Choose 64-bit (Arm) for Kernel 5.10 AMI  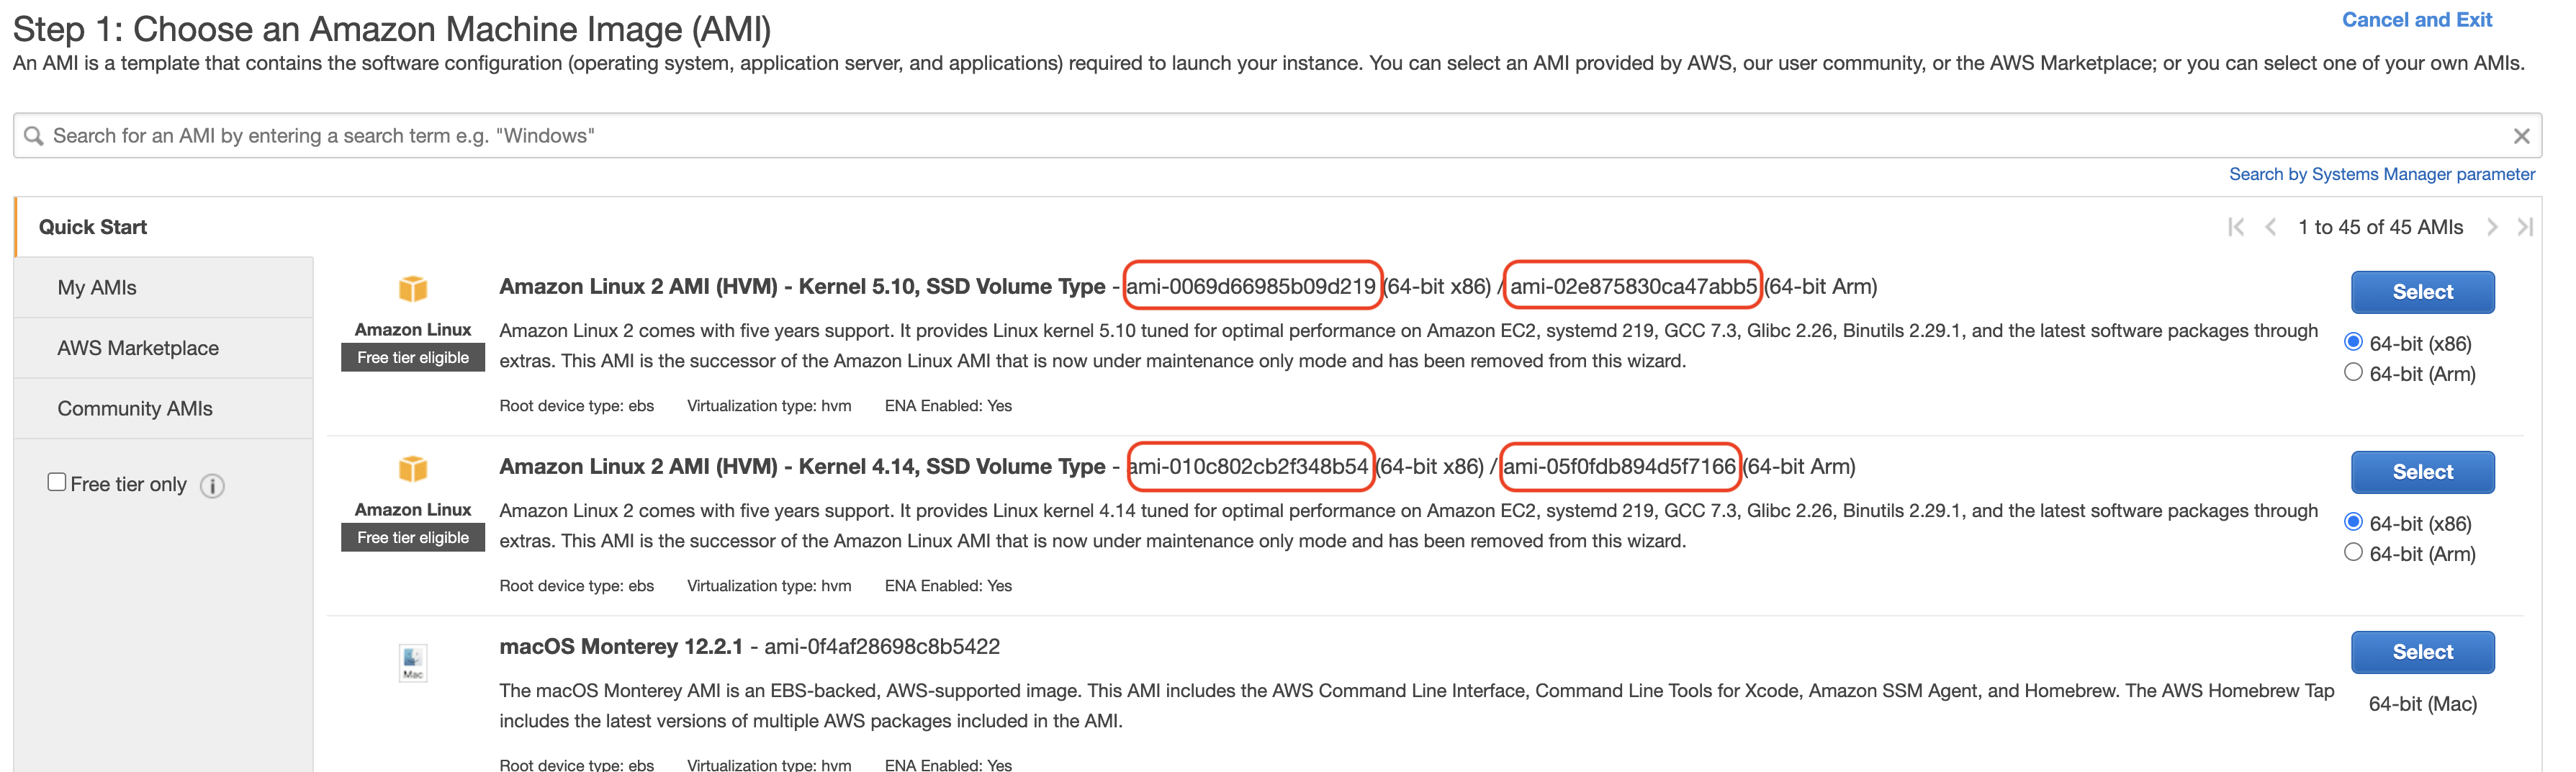[2353, 372]
